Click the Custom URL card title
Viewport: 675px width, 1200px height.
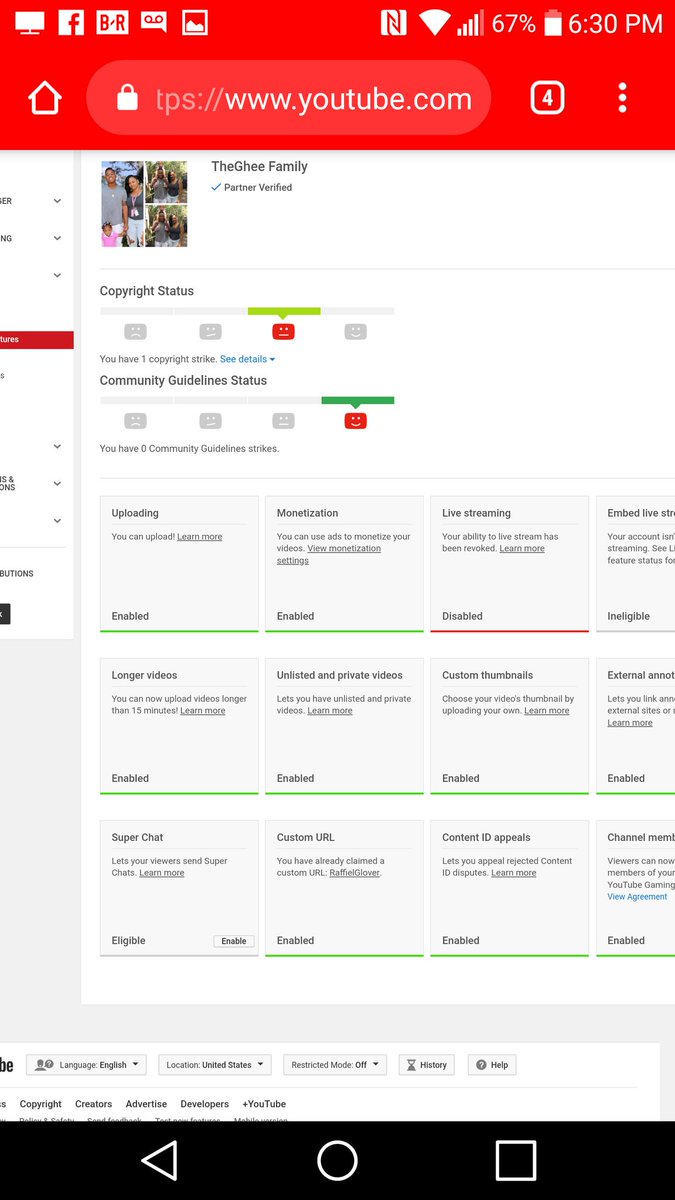pos(306,837)
